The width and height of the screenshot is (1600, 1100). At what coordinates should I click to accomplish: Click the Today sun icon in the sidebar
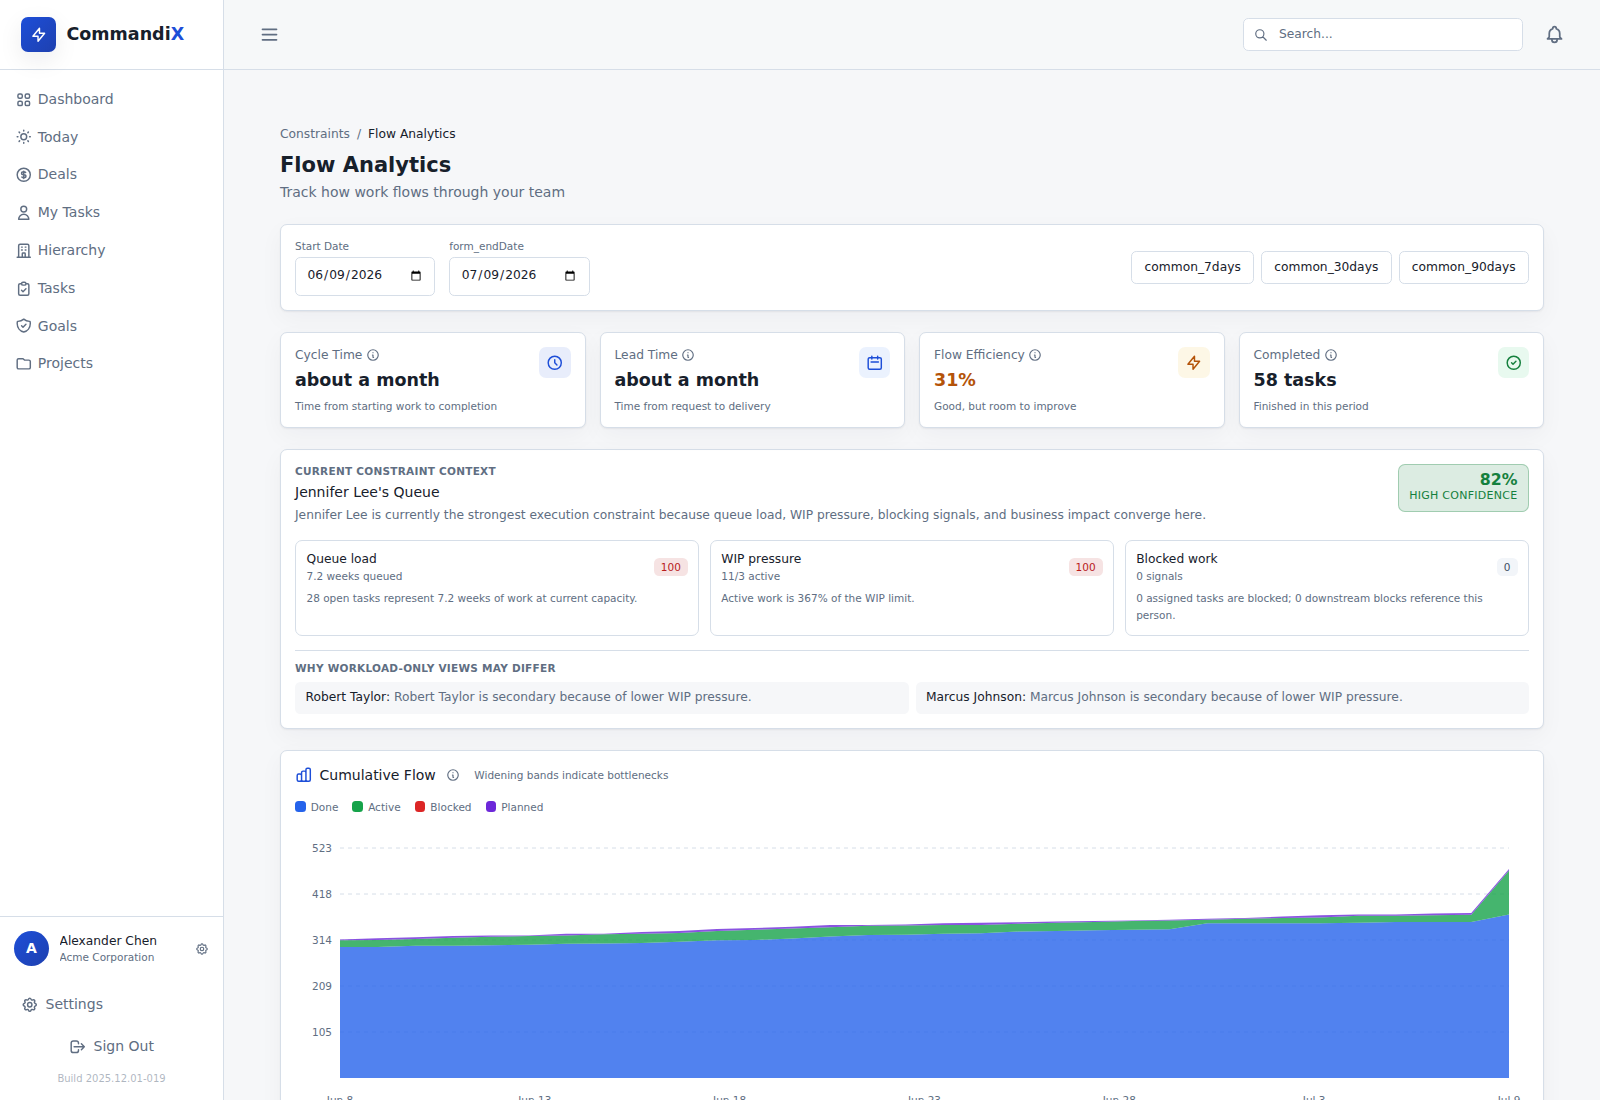(24, 137)
